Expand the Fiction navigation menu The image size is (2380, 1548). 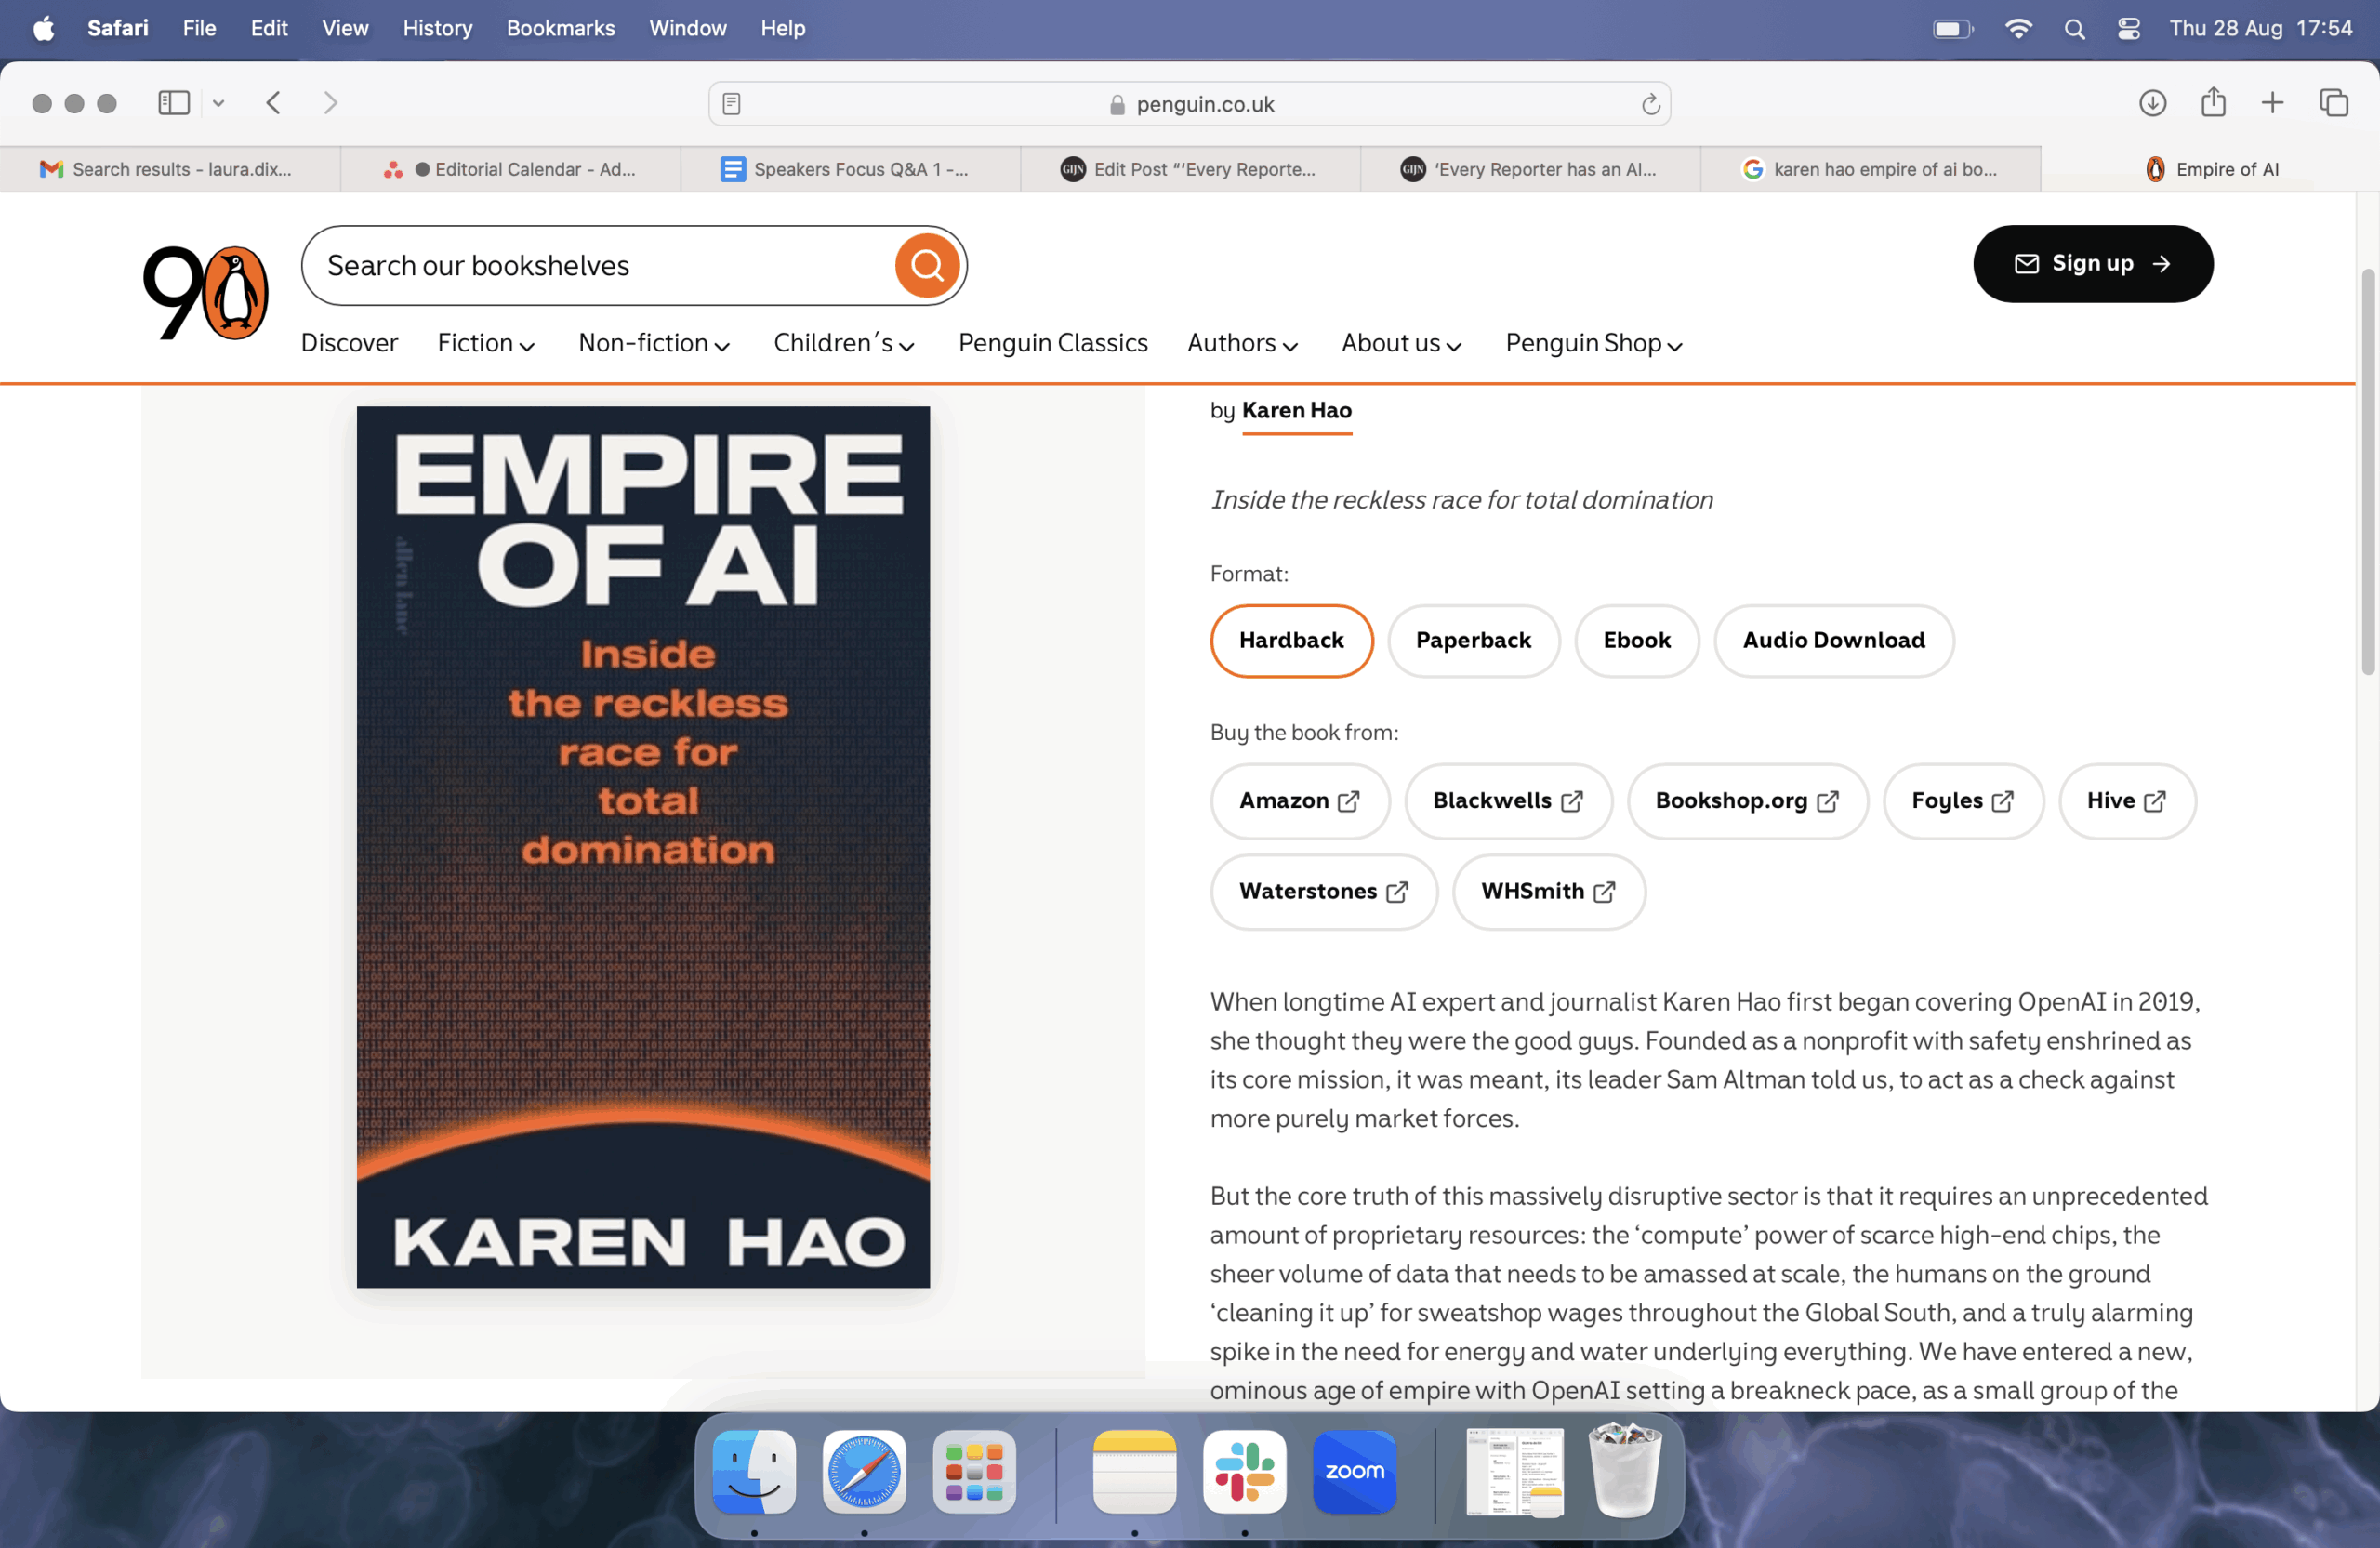coord(486,343)
